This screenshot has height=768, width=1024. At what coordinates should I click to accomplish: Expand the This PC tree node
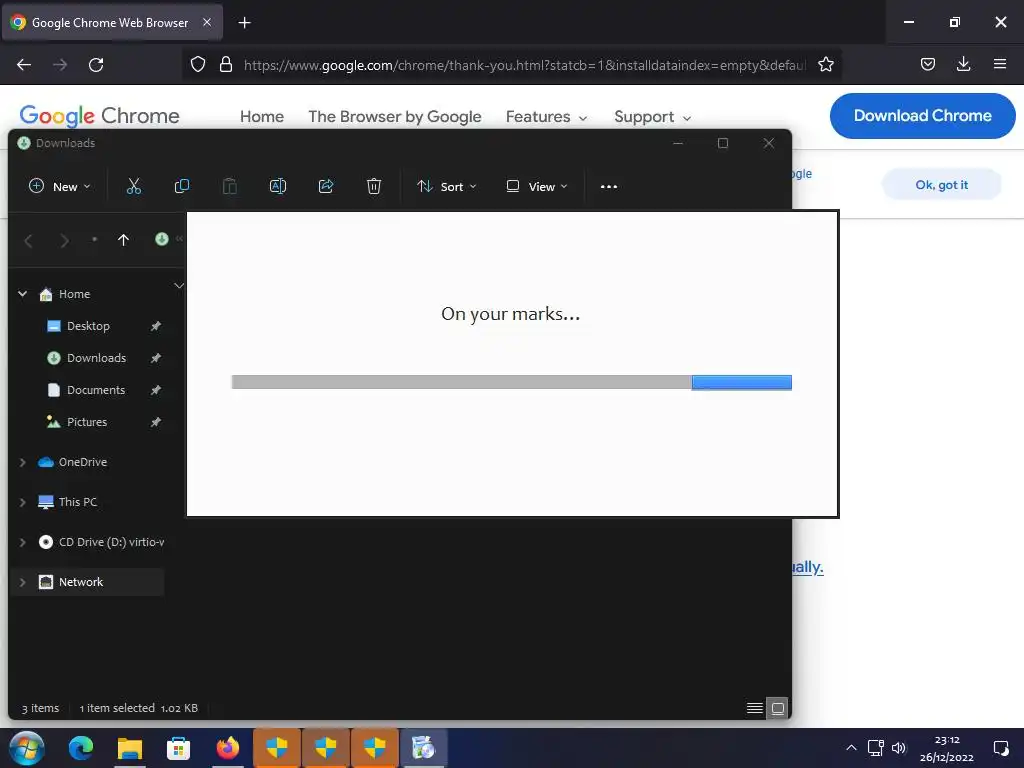23,502
